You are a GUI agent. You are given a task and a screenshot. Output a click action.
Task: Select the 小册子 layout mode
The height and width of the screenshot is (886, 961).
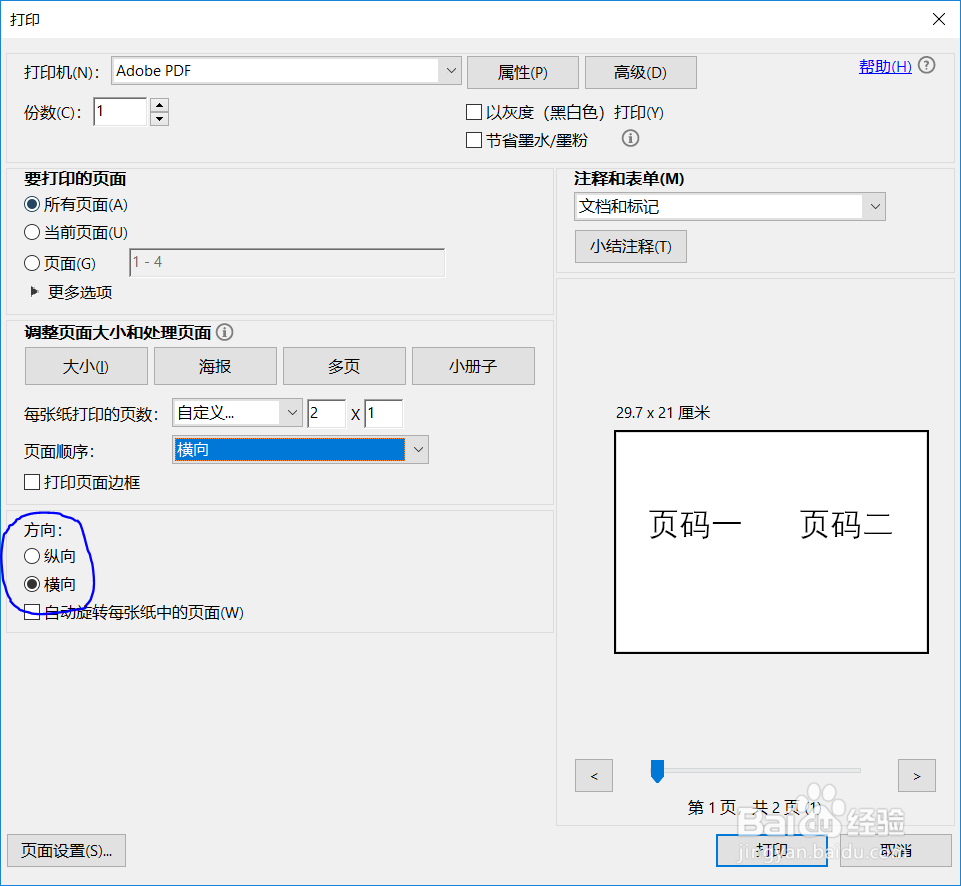473,366
